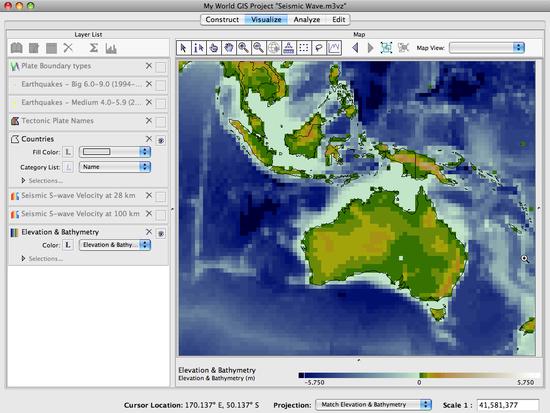Remove Earthquakes Medium 4.0-5.9 layer
Screen dimensions: 550x413
click(149, 102)
